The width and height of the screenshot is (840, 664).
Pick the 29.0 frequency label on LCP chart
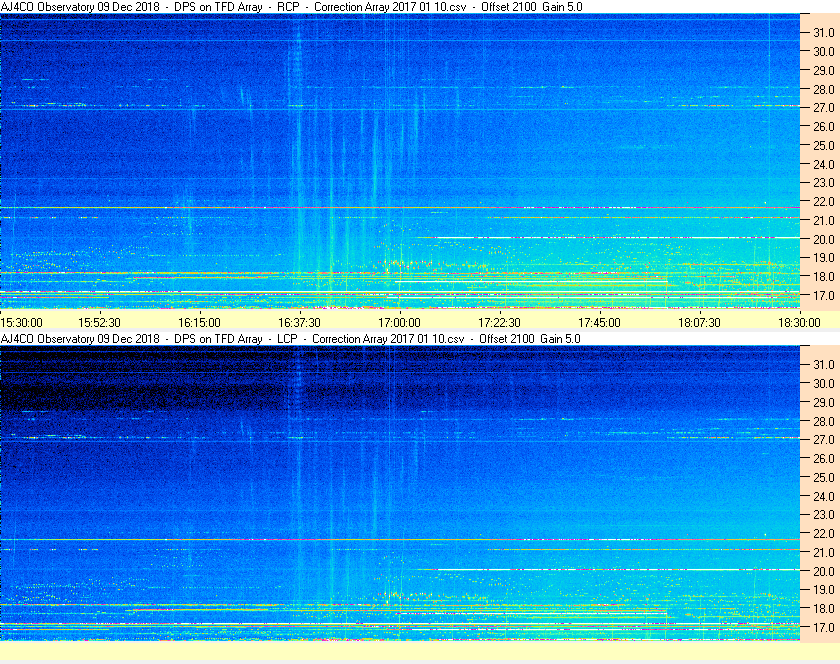[x=824, y=402]
